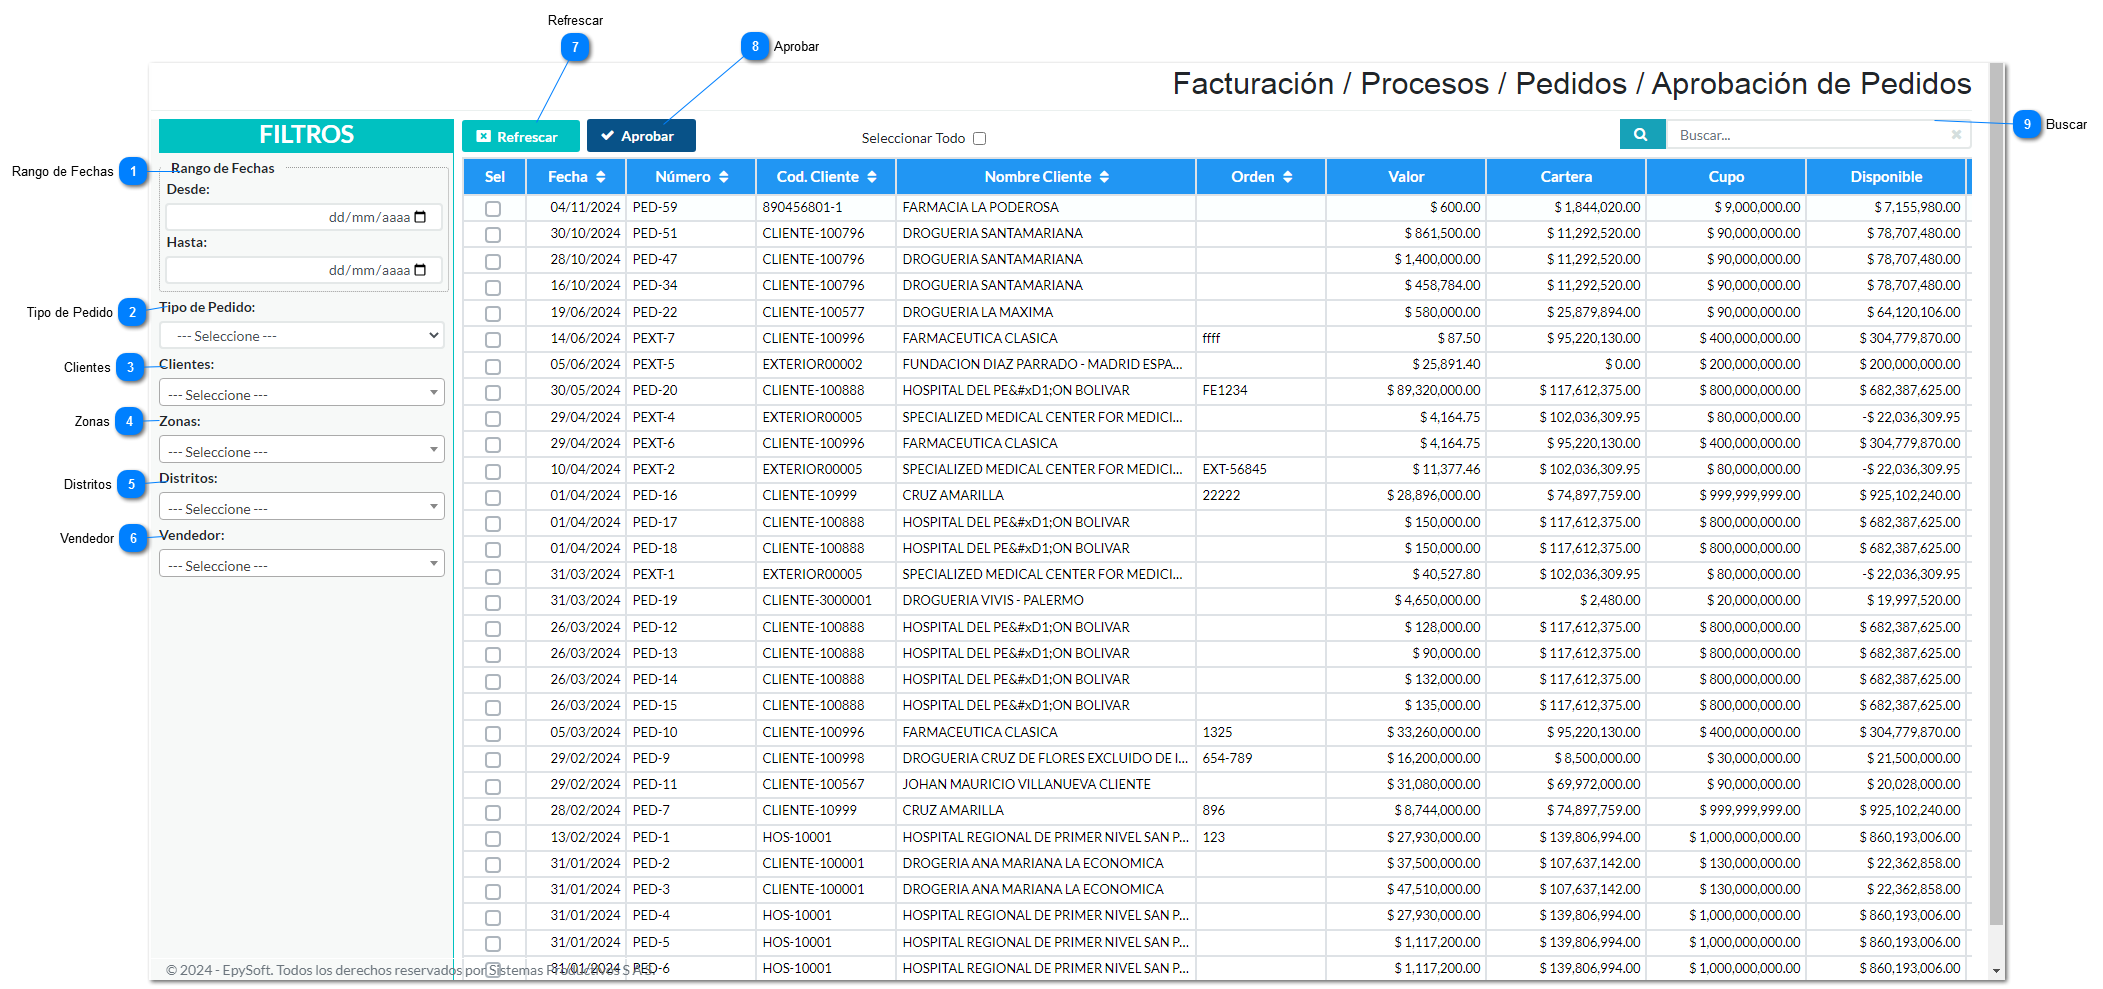Screen dimensions: 2103x989
Task: Open the Zonas dropdown list
Action: [302, 450]
